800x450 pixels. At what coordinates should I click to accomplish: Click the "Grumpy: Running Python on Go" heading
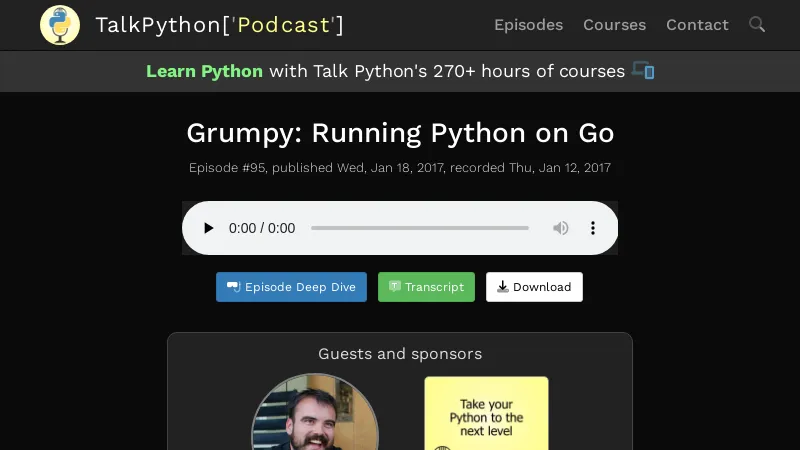[x=400, y=133]
